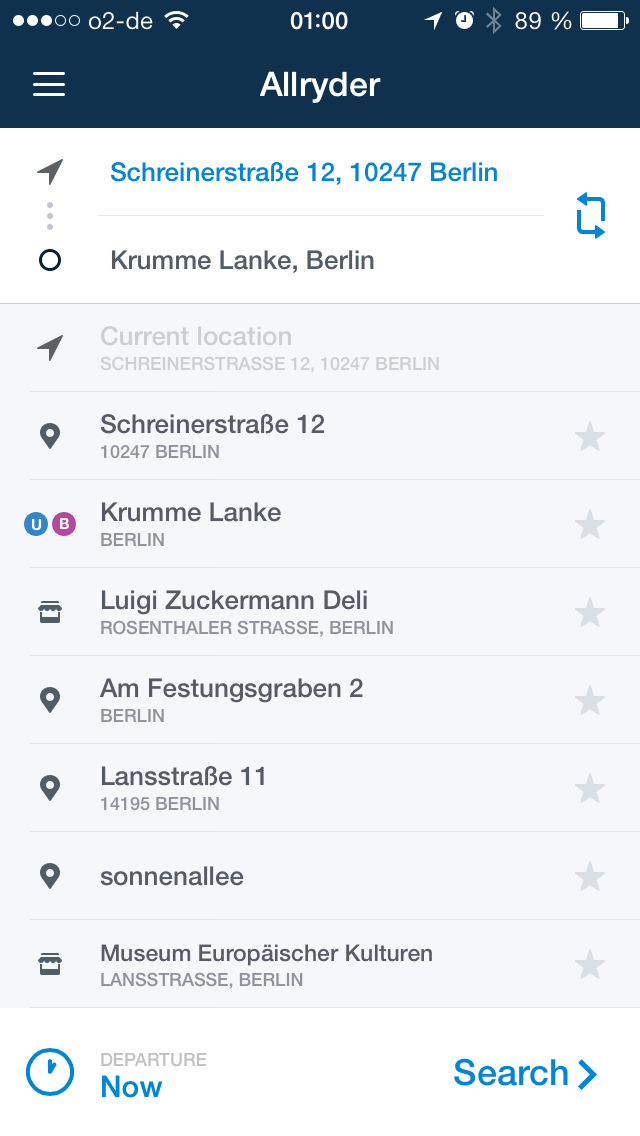Image resolution: width=640 pixels, height=1136 pixels.
Task: Toggle the favorite star for Lansstraße 11
Action: (590, 788)
